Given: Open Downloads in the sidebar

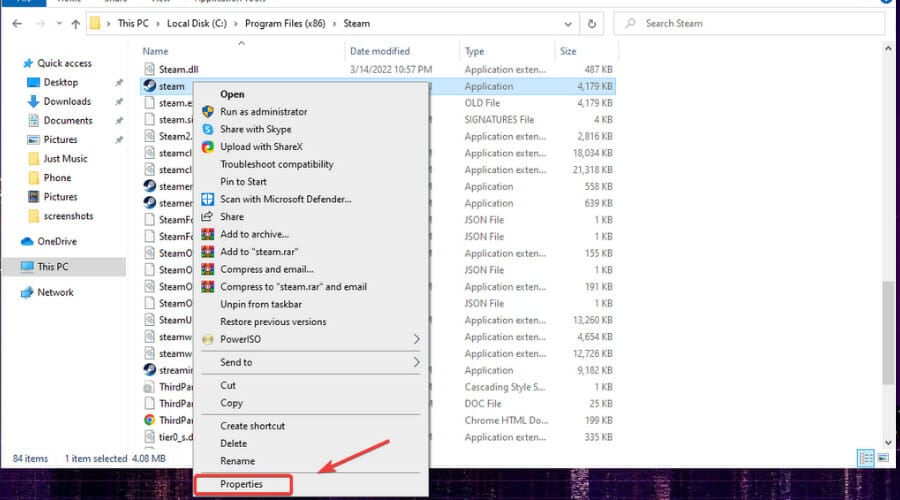Looking at the screenshot, I should [x=67, y=101].
